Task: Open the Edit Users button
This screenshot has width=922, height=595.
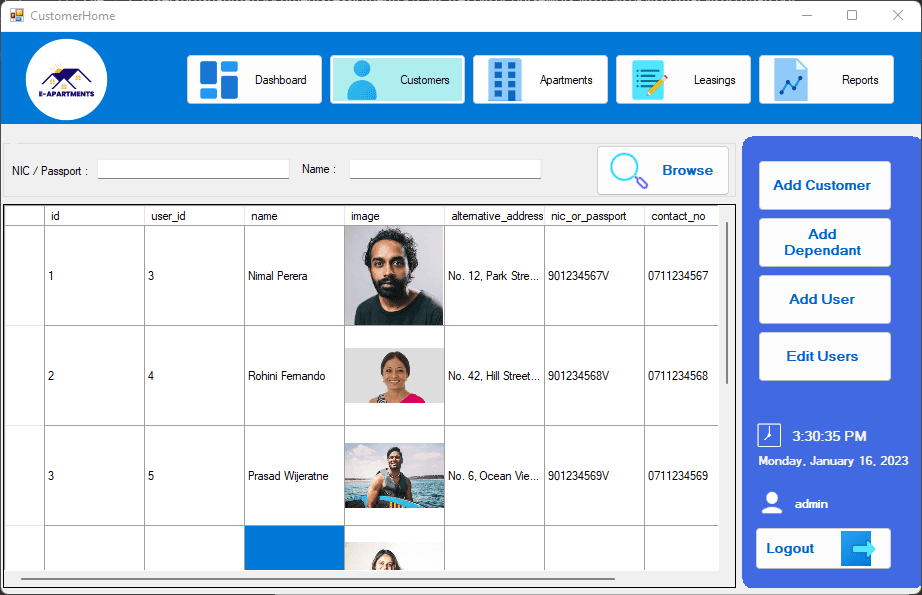Action: coord(824,356)
